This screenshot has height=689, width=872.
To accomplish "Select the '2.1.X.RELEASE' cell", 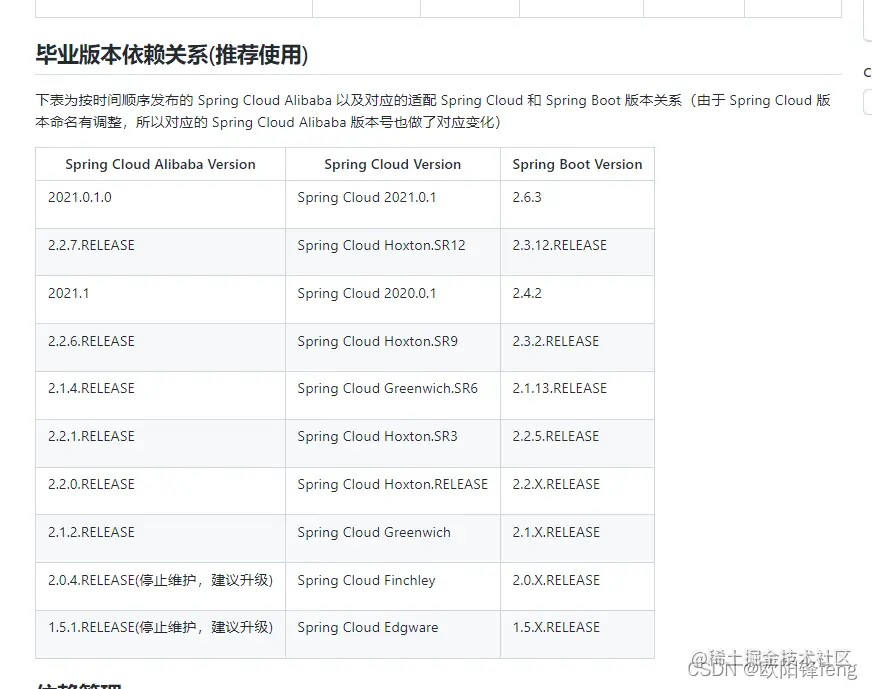I will (577, 539).
